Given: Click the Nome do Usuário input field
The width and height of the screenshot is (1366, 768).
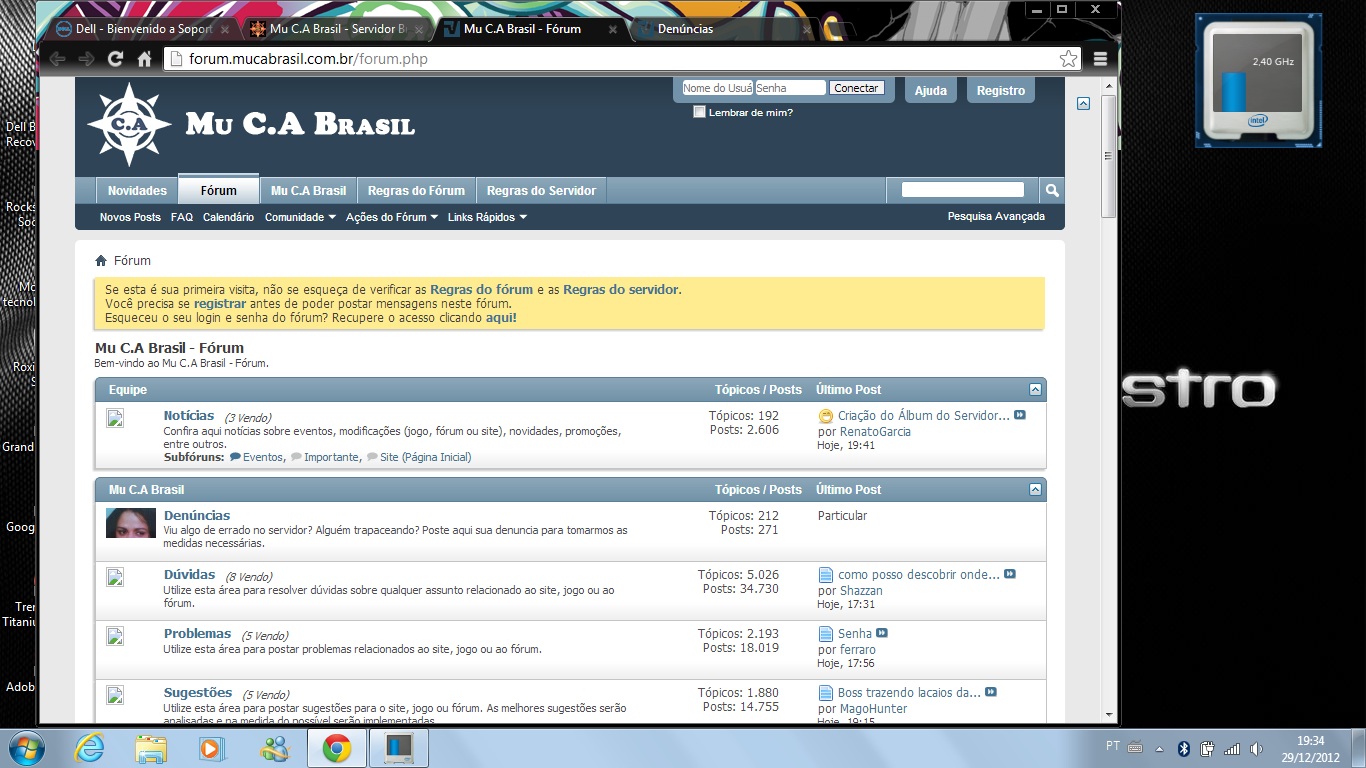Looking at the screenshot, I should tap(717, 88).
